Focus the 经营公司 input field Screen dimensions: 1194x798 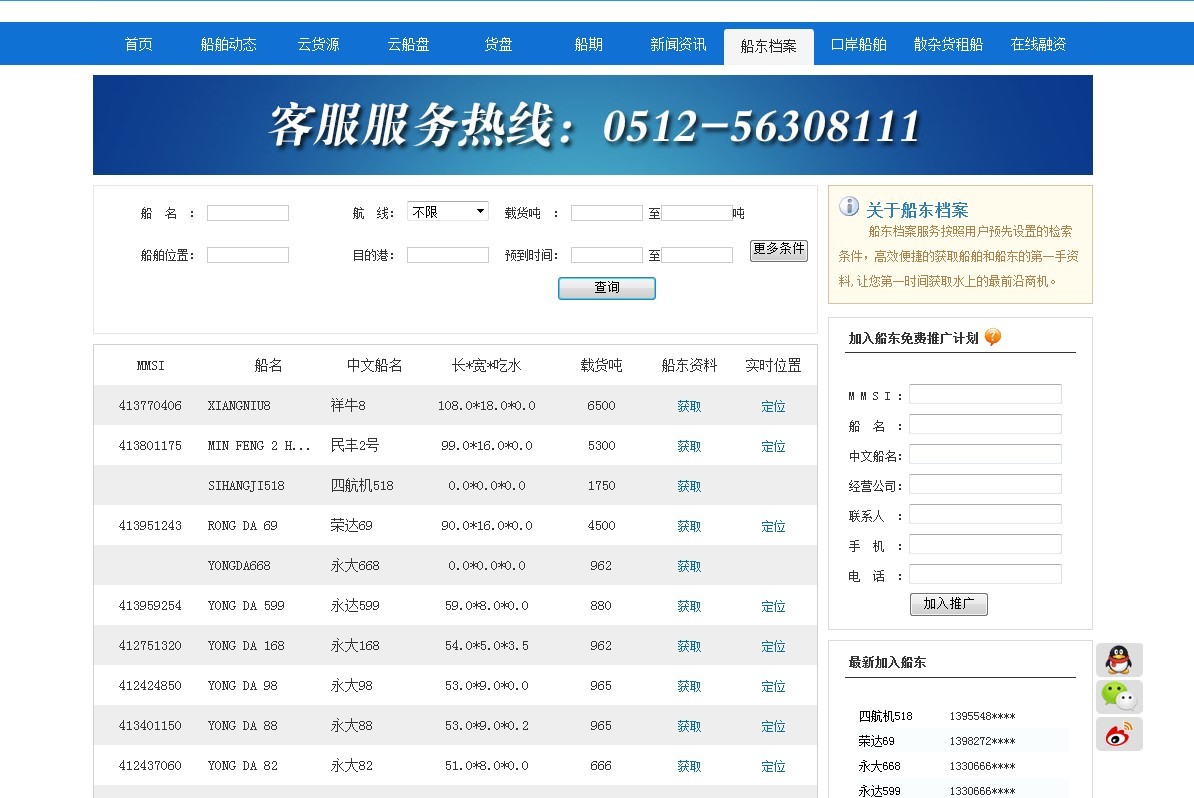pos(985,484)
